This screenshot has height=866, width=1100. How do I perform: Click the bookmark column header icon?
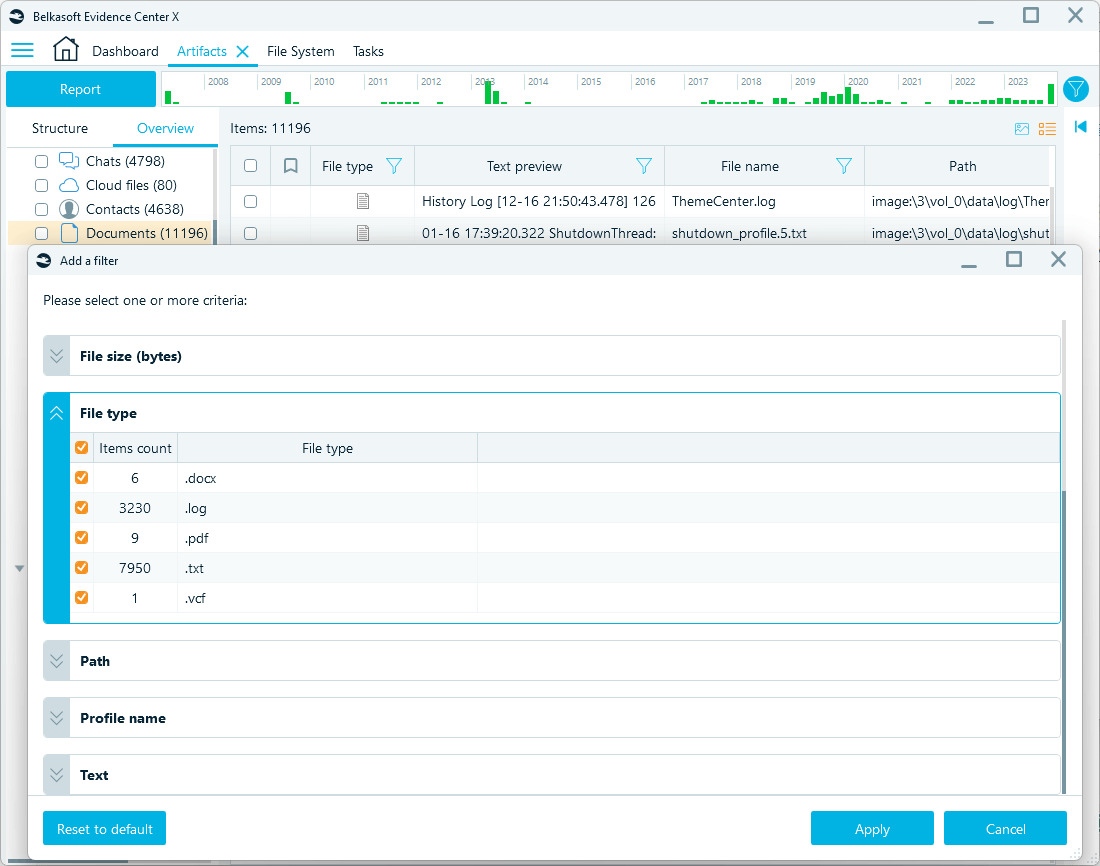point(290,166)
